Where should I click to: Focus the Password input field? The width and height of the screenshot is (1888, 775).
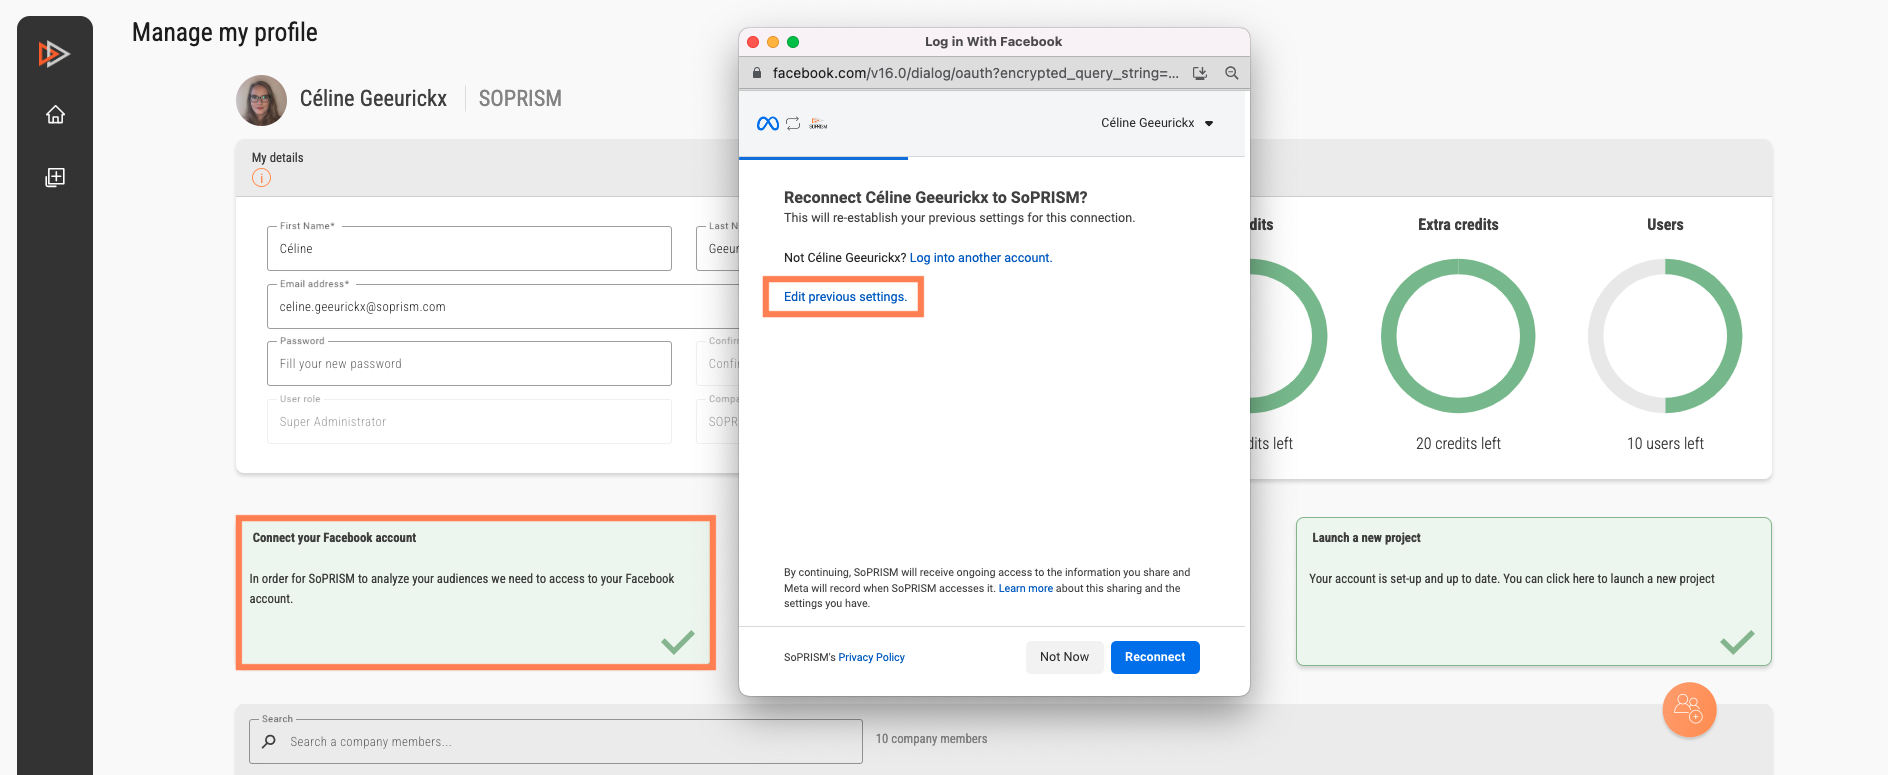pos(469,364)
